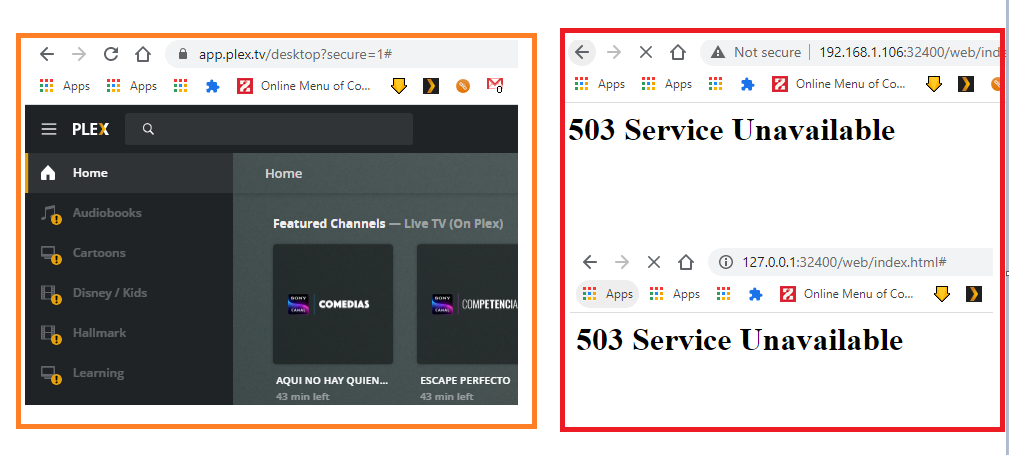Screen dimensions: 1009x455
Task: Open first Apps bookmark in the Plex window
Action: pos(64,86)
